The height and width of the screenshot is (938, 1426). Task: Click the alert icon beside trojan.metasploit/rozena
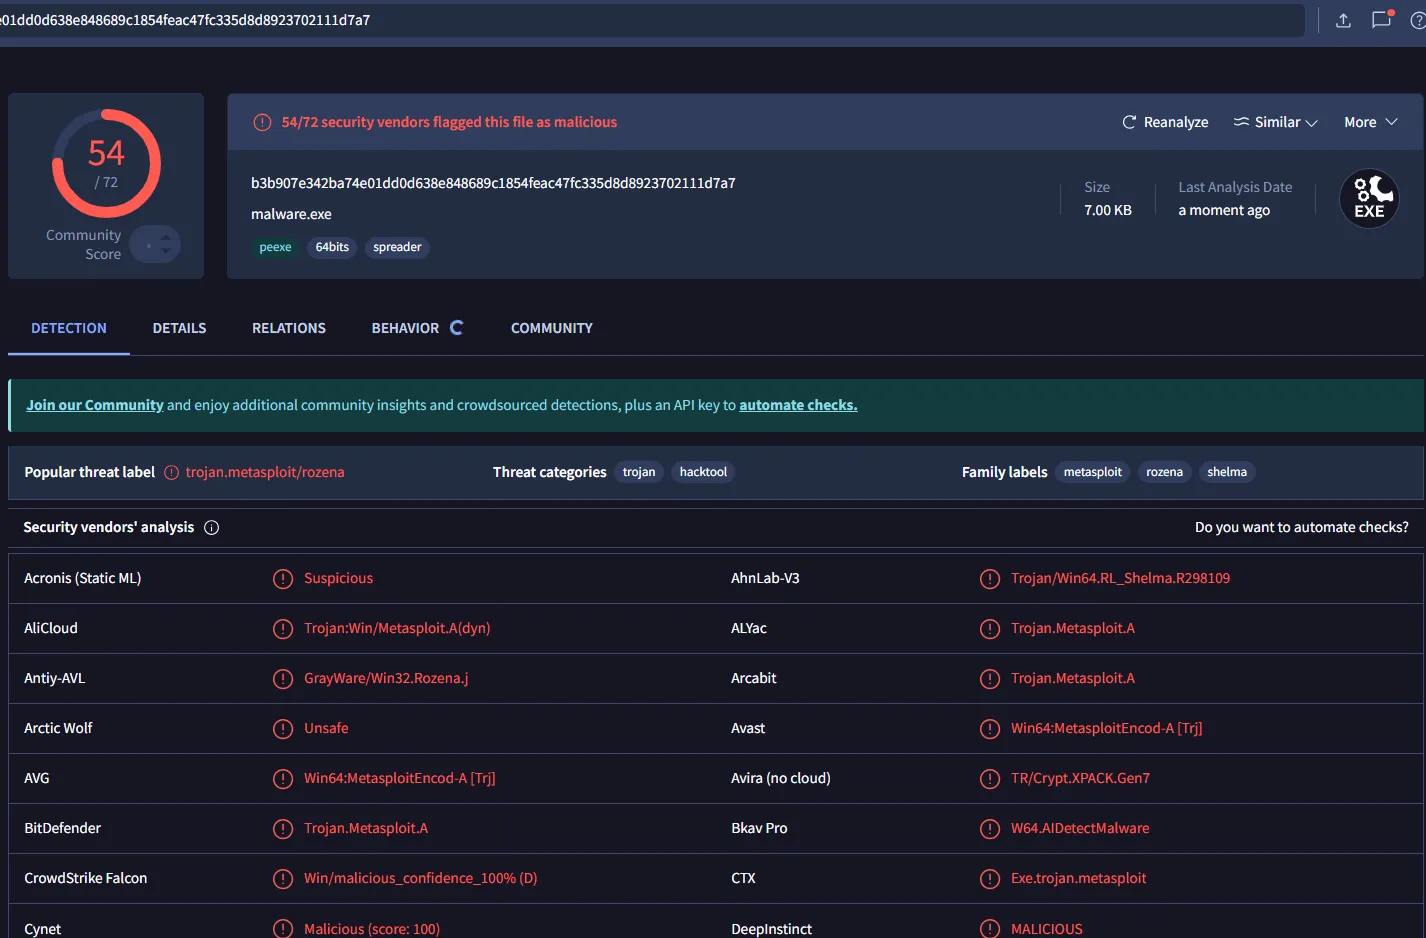[172, 473]
